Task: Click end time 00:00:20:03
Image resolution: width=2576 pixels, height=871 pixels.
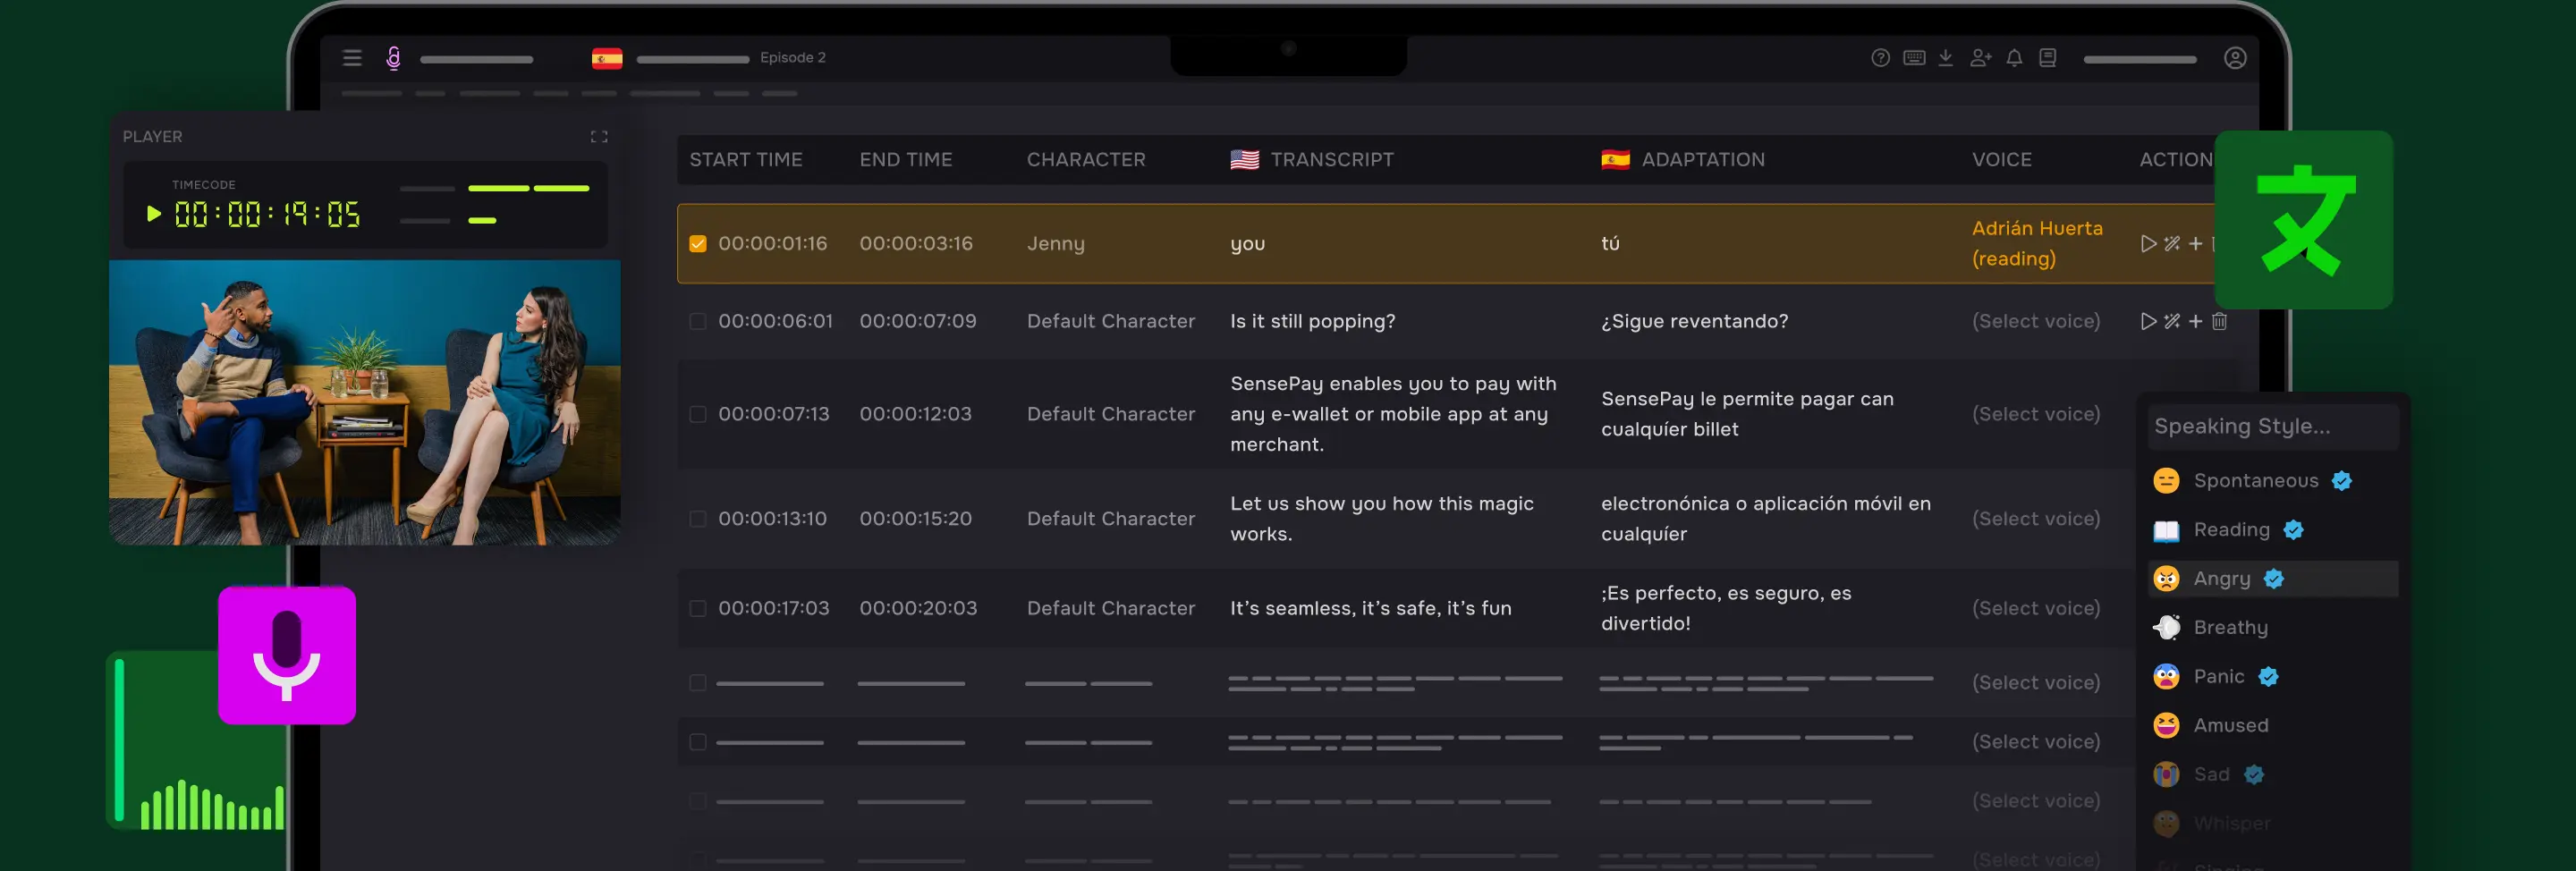Action: pos(918,608)
